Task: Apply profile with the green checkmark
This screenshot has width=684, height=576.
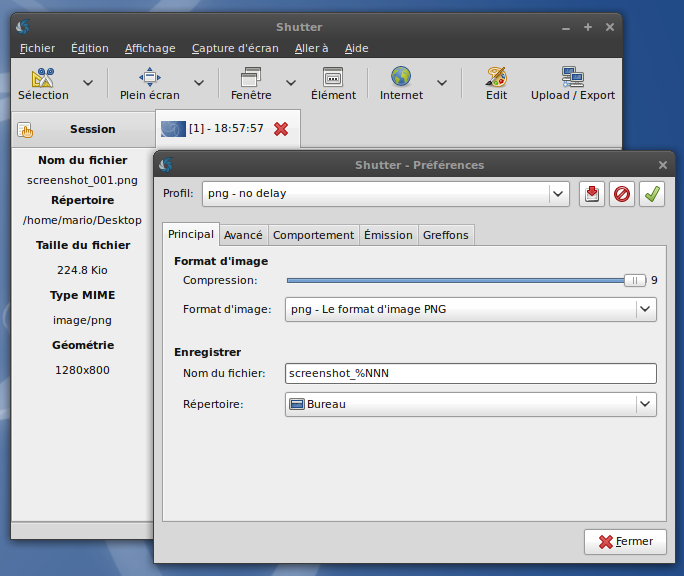Action: pos(652,194)
